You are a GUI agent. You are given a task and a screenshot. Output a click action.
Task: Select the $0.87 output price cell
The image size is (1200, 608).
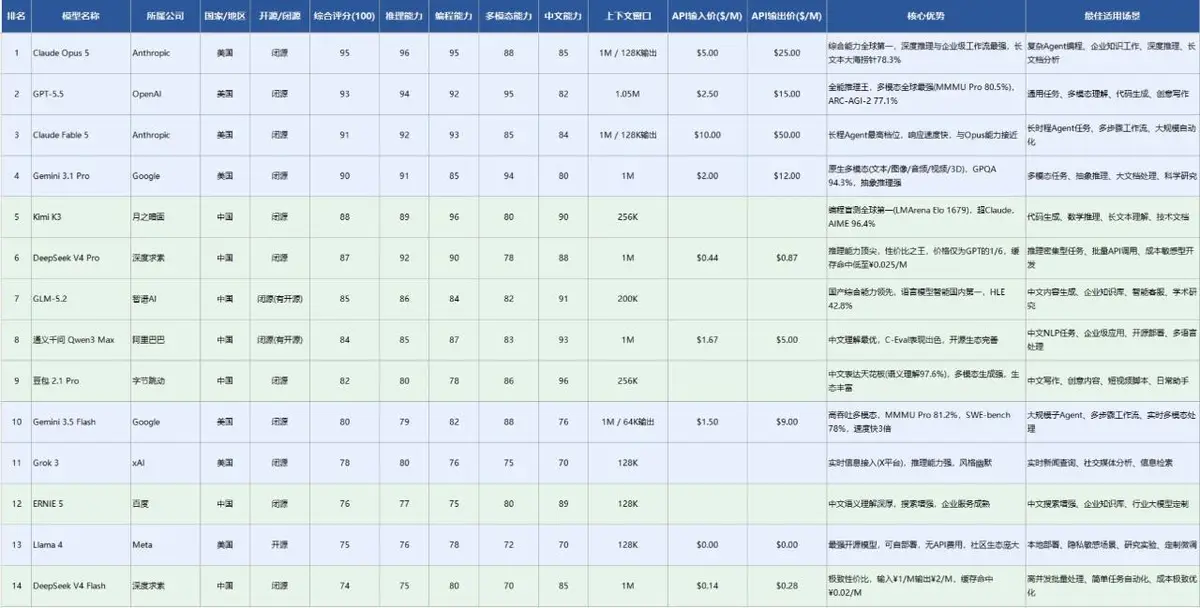tap(786, 258)
